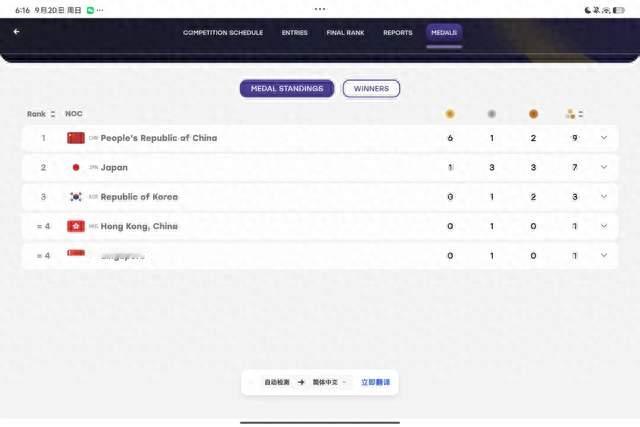Viewport: 640px width, 427px height.
Task: Tap the translate now link
Action: [x=375, y=382]
